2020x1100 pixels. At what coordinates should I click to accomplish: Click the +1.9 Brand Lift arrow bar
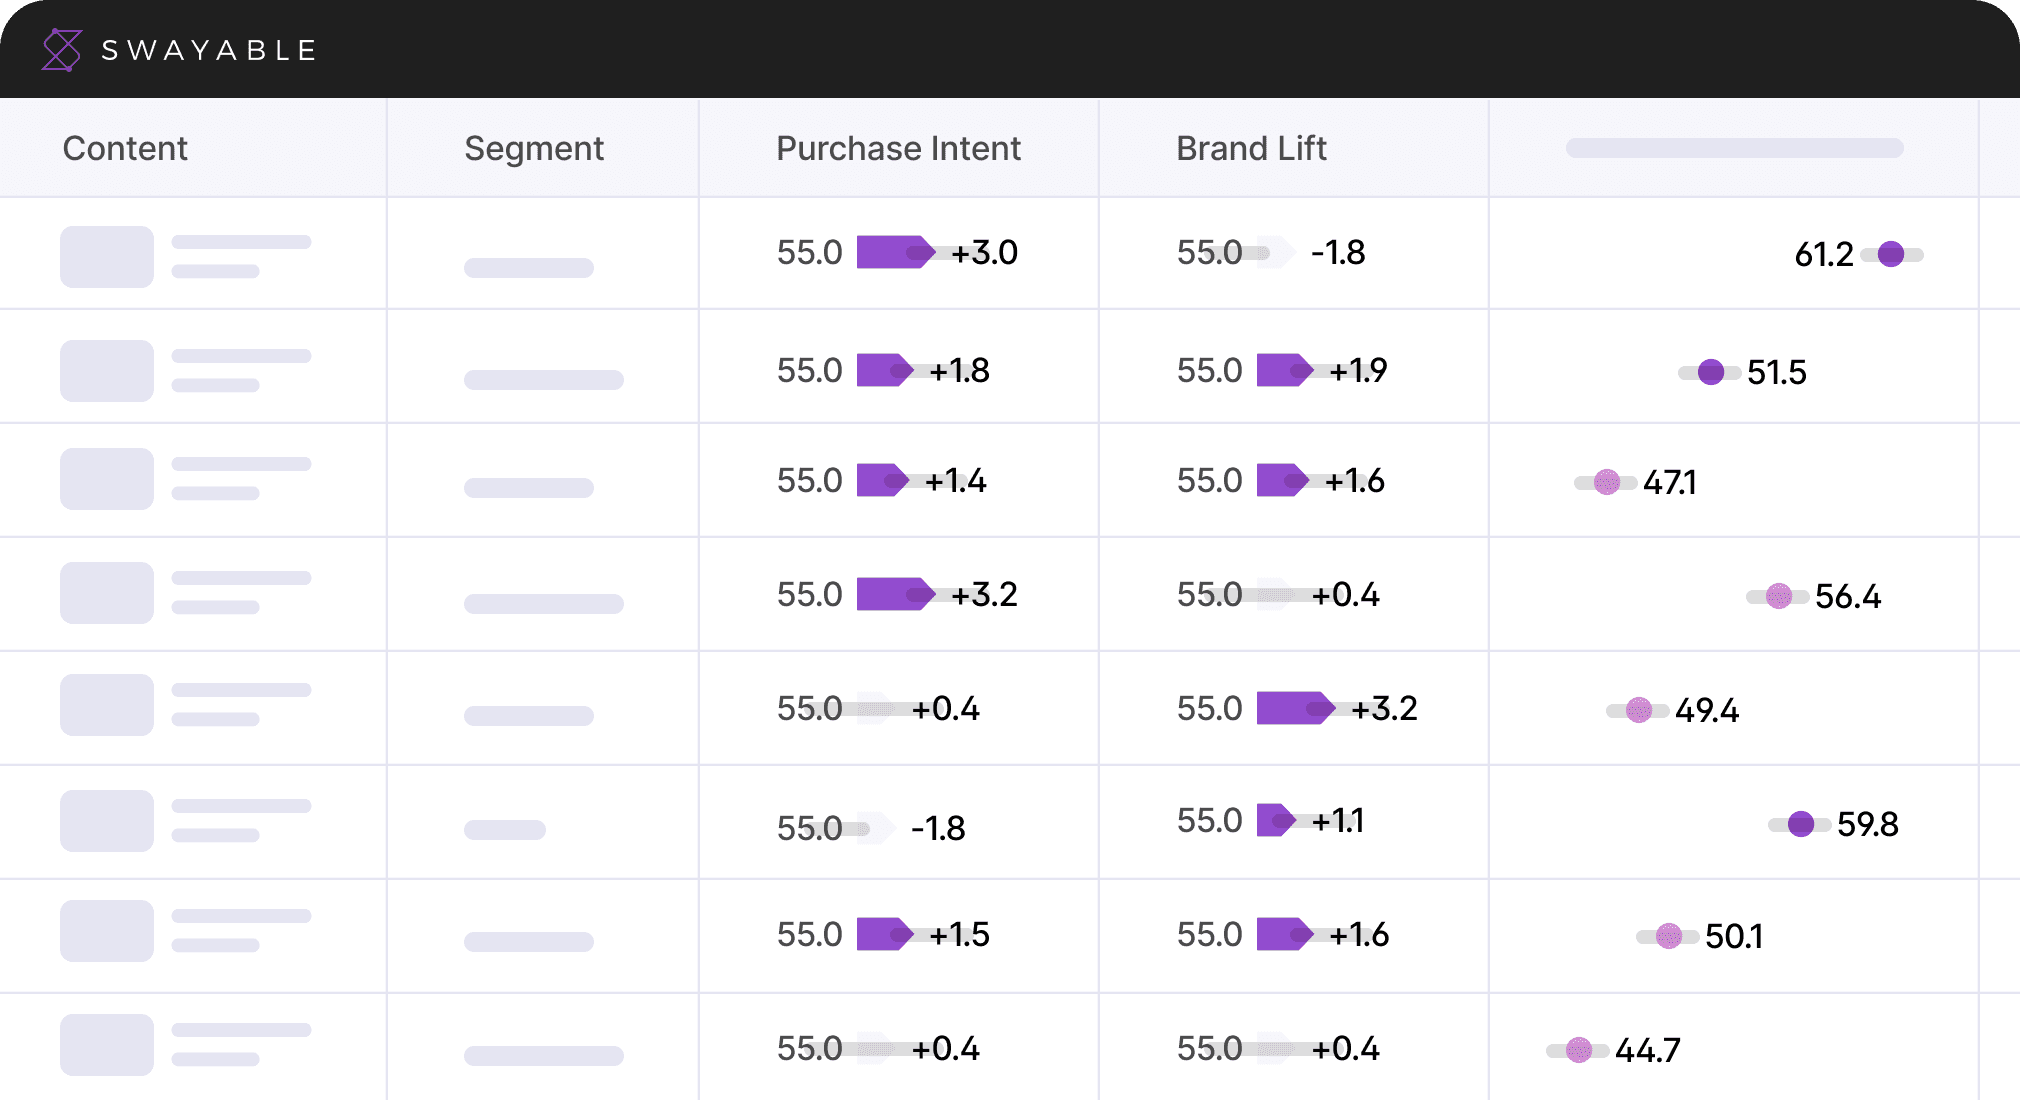tap(1284, 370)
